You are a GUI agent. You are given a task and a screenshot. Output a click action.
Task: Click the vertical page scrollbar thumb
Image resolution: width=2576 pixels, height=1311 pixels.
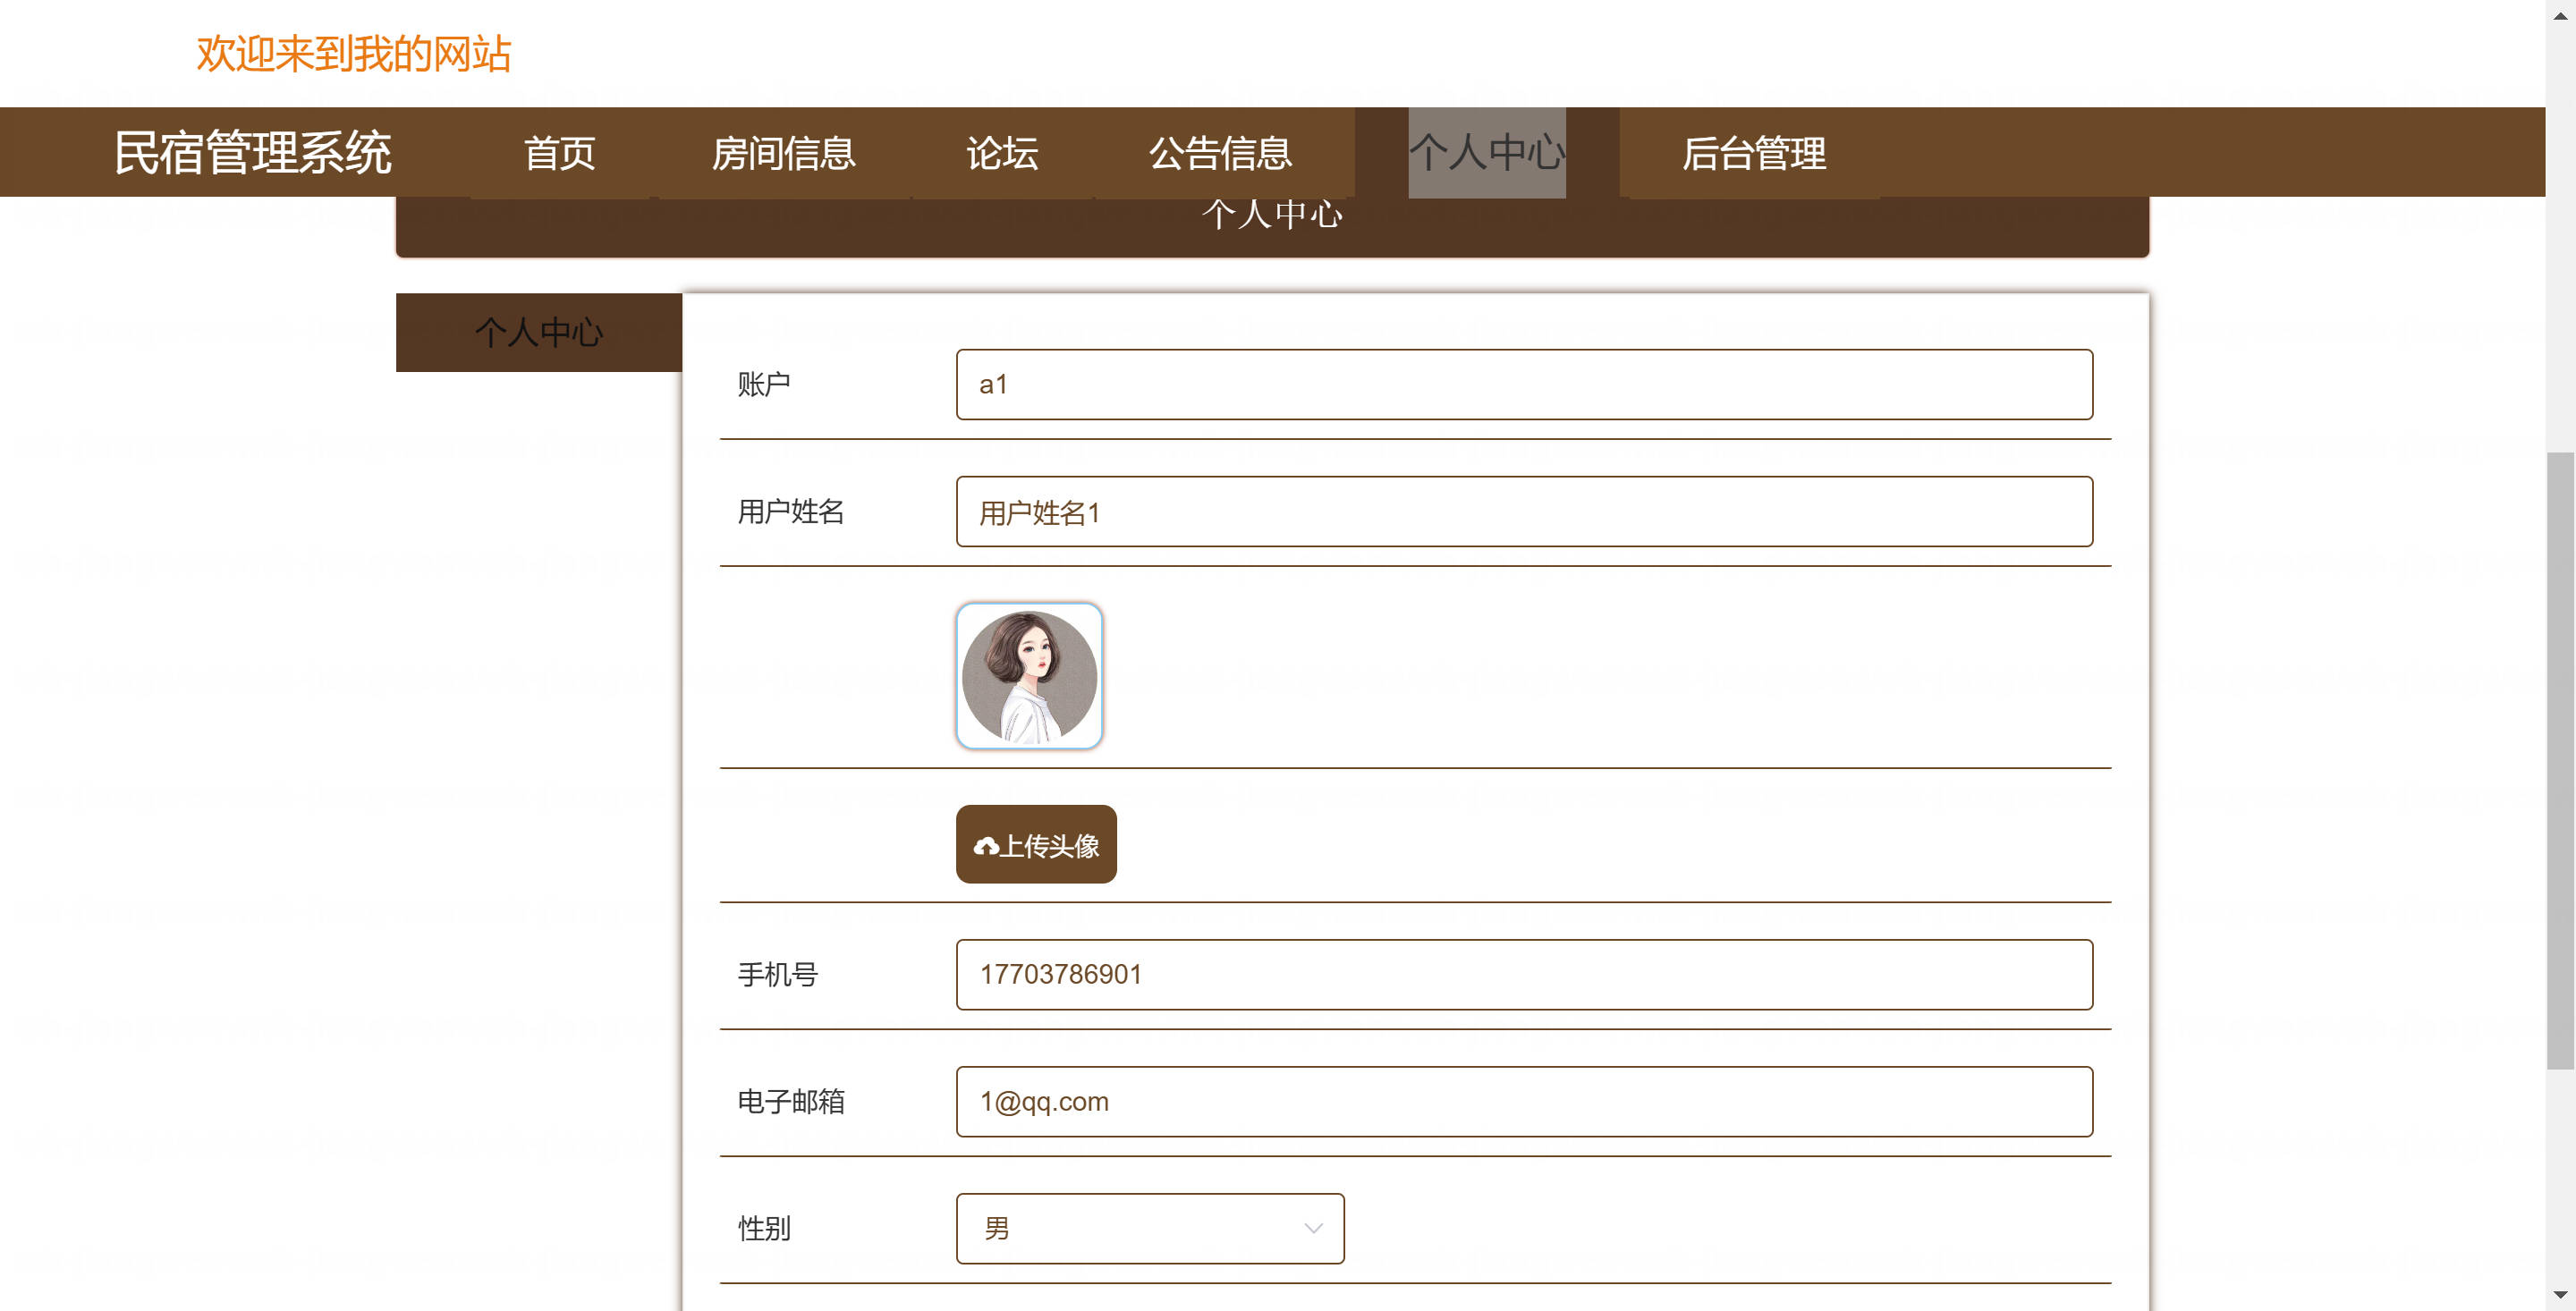(2560, 761)
